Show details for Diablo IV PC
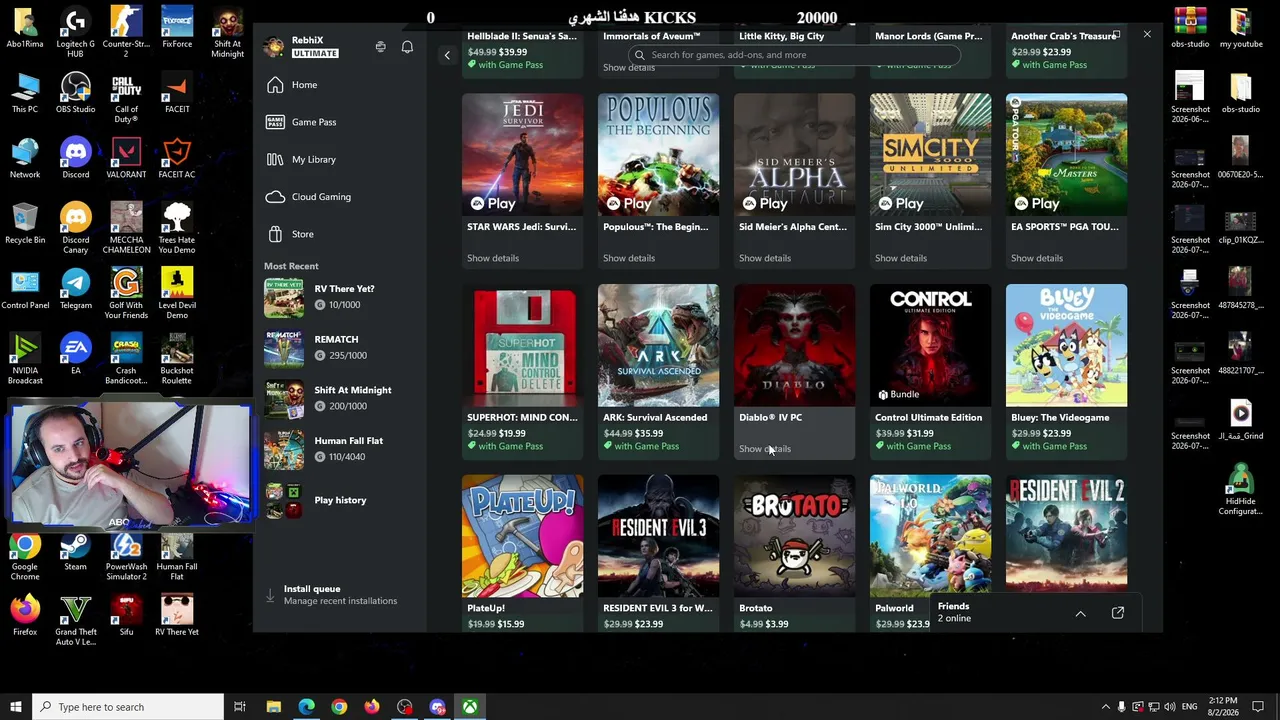 765,449
